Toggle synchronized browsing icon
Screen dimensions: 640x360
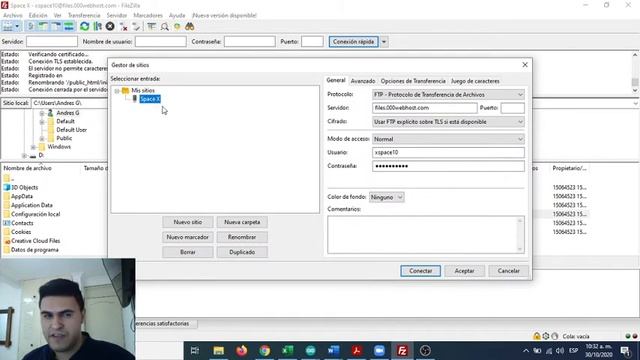pyautogui.click(x=177, y=27)
